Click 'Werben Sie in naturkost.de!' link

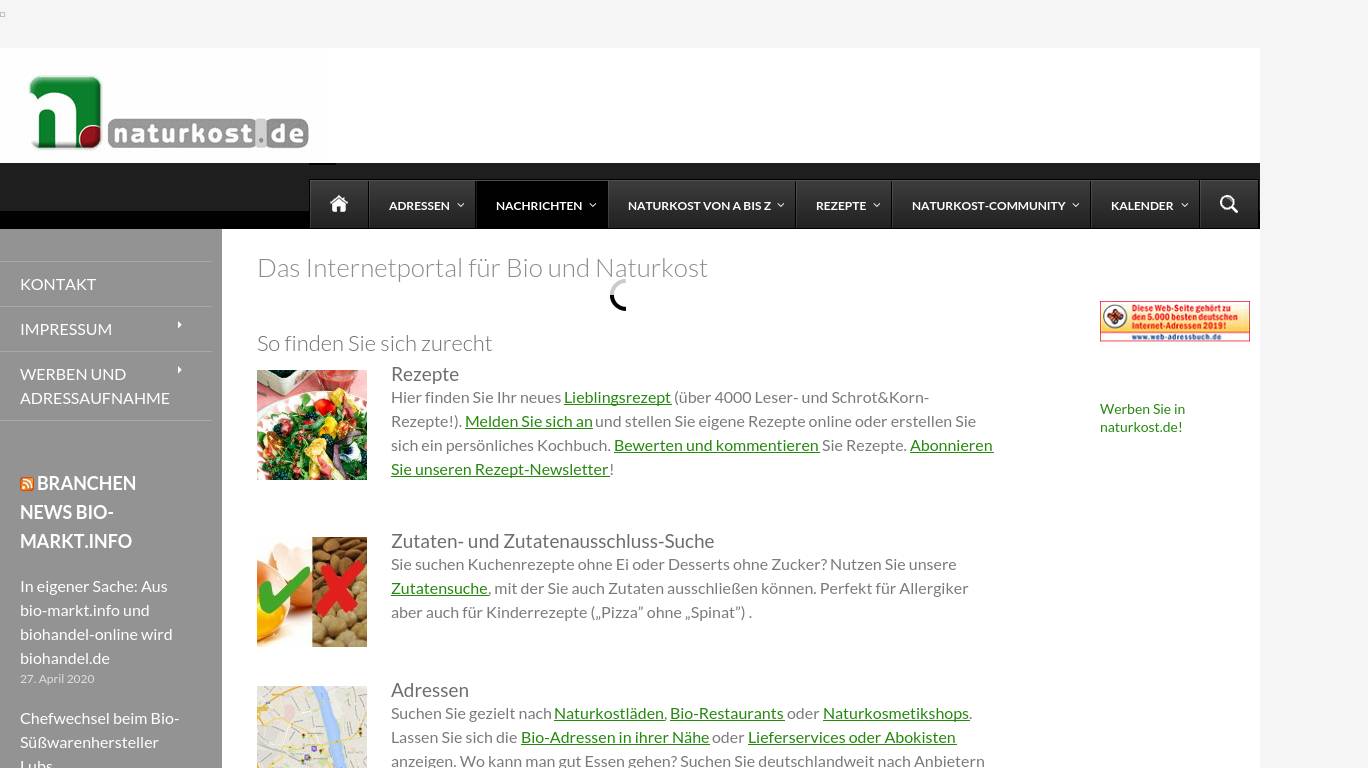(x=1142, y=418)
